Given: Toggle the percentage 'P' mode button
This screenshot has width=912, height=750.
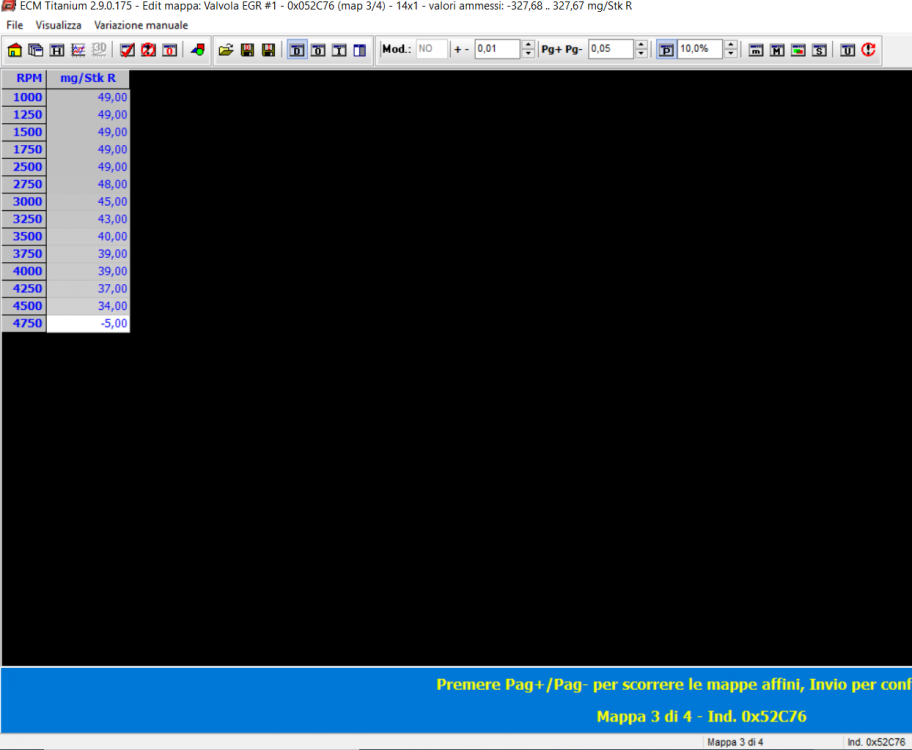Looking at the screenshot, I should point(666,49).
